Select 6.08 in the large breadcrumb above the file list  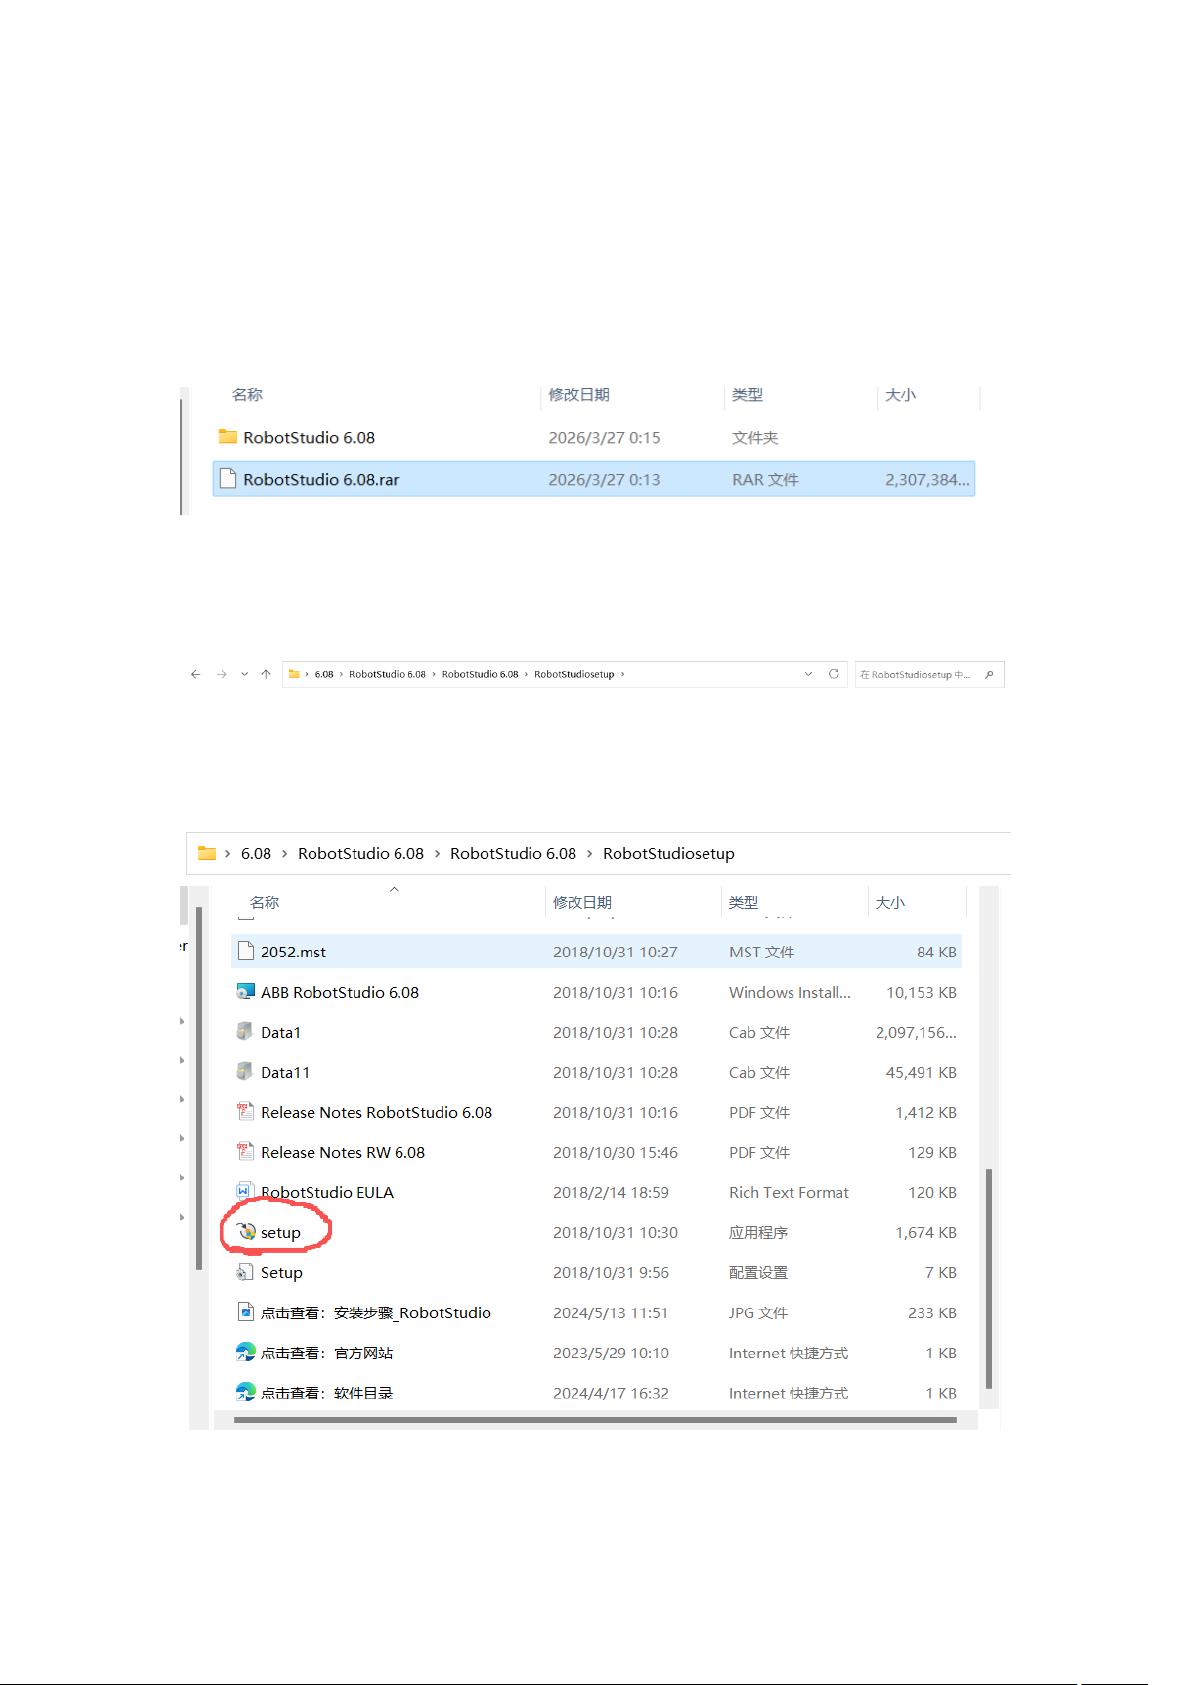pyautogui.click(x=256, y=853)
